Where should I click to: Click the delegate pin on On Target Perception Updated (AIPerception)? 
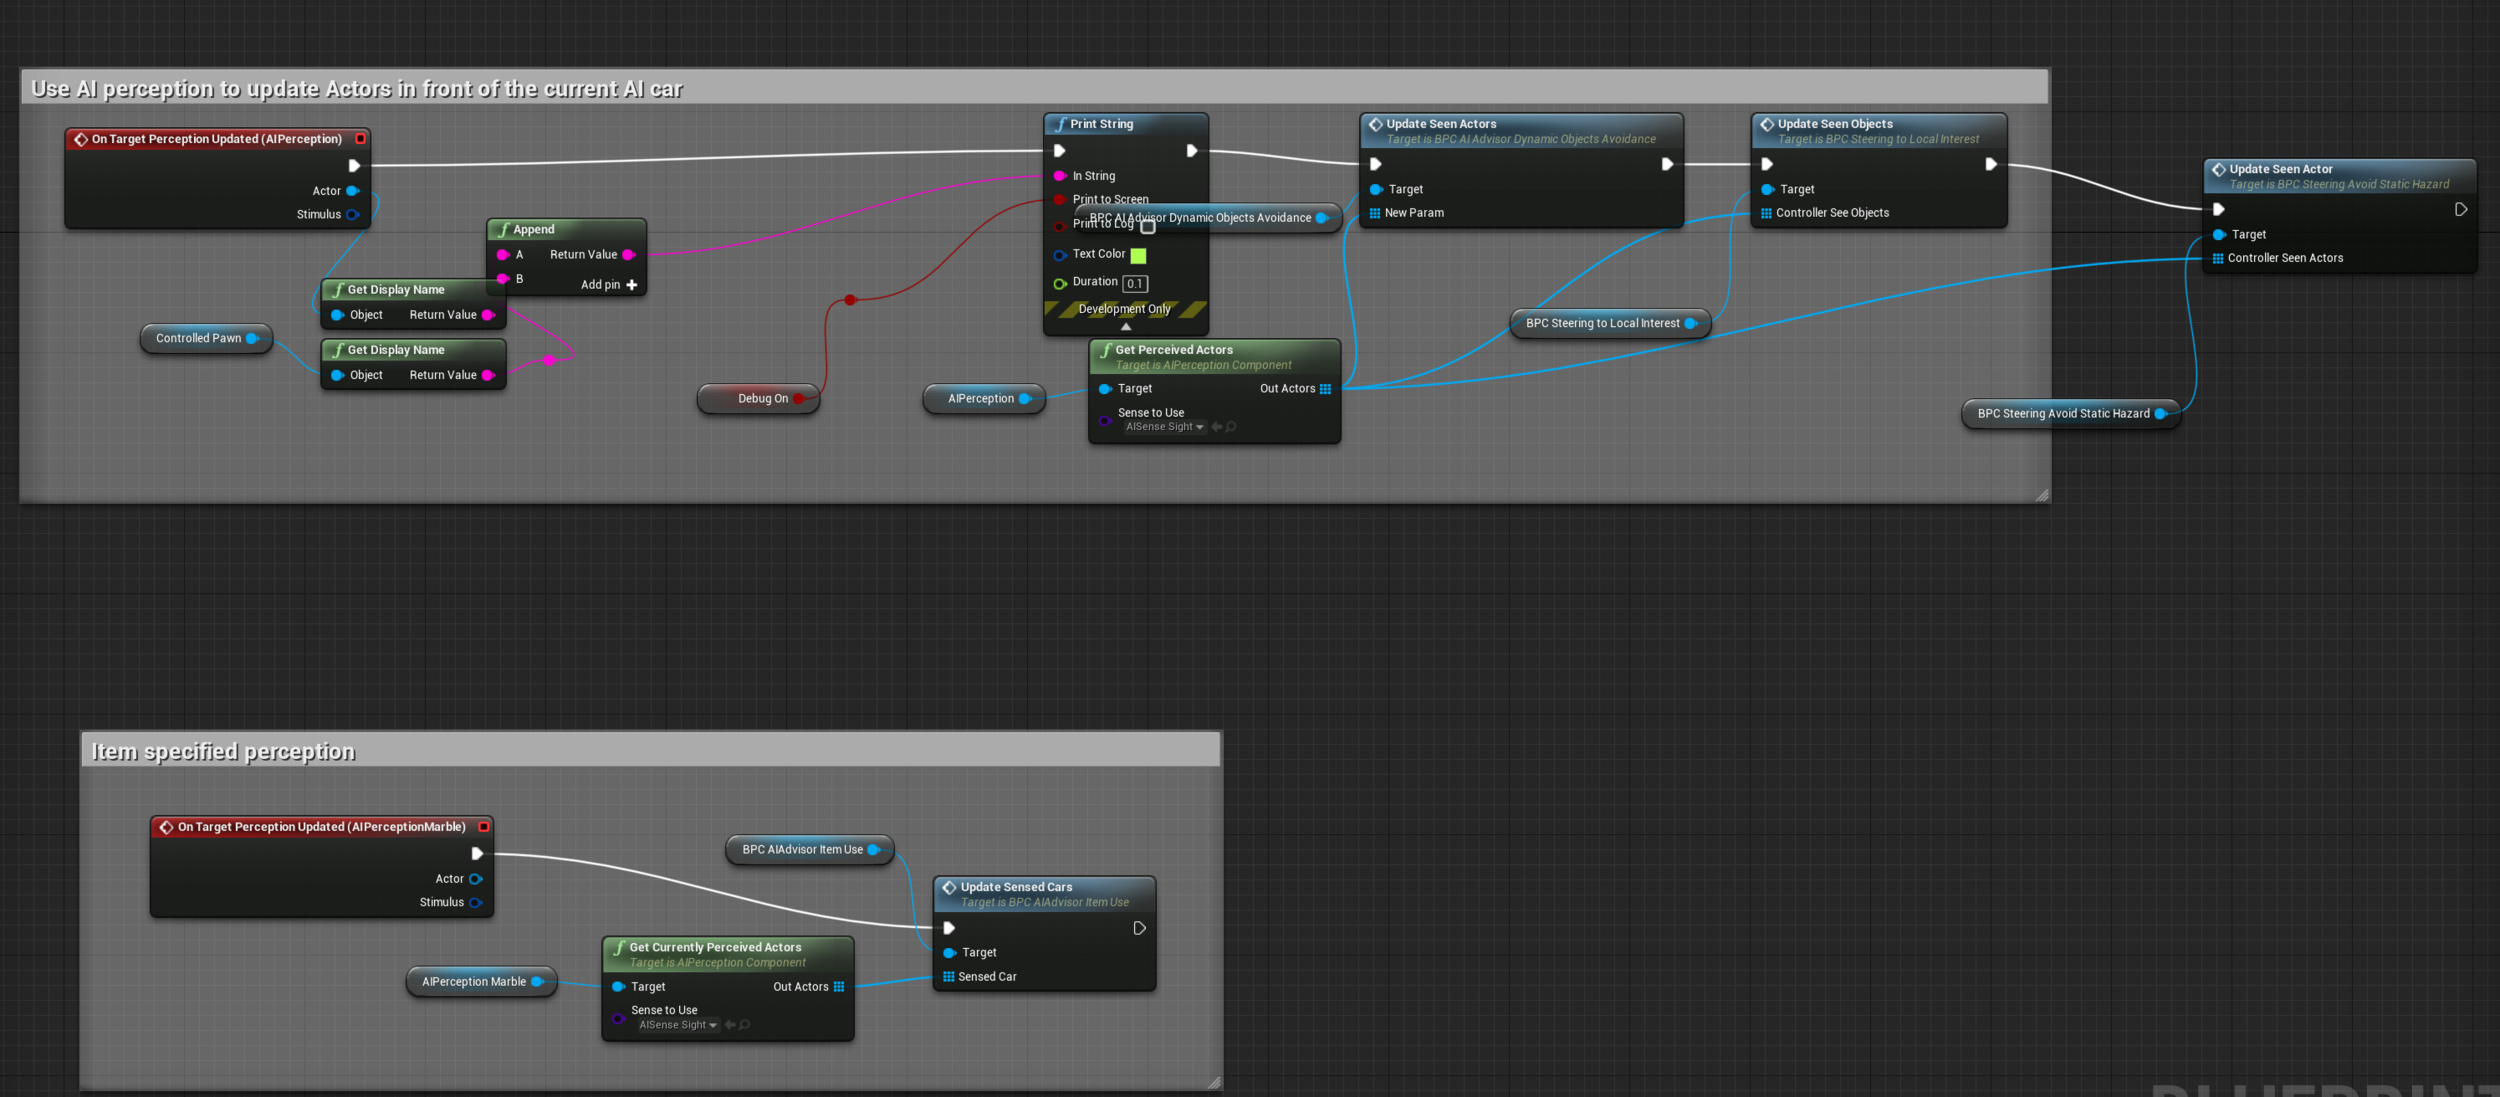360,139
